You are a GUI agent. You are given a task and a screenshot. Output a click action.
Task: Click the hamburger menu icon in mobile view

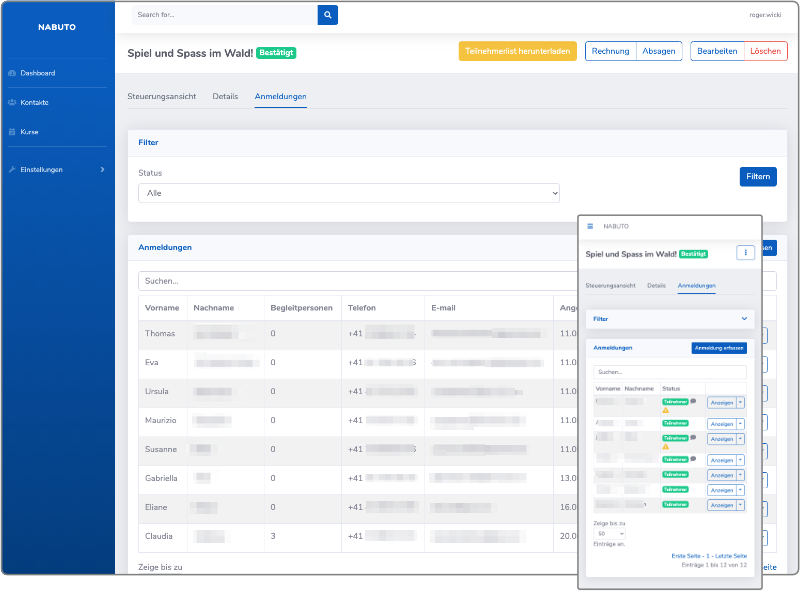coord(590,227)
